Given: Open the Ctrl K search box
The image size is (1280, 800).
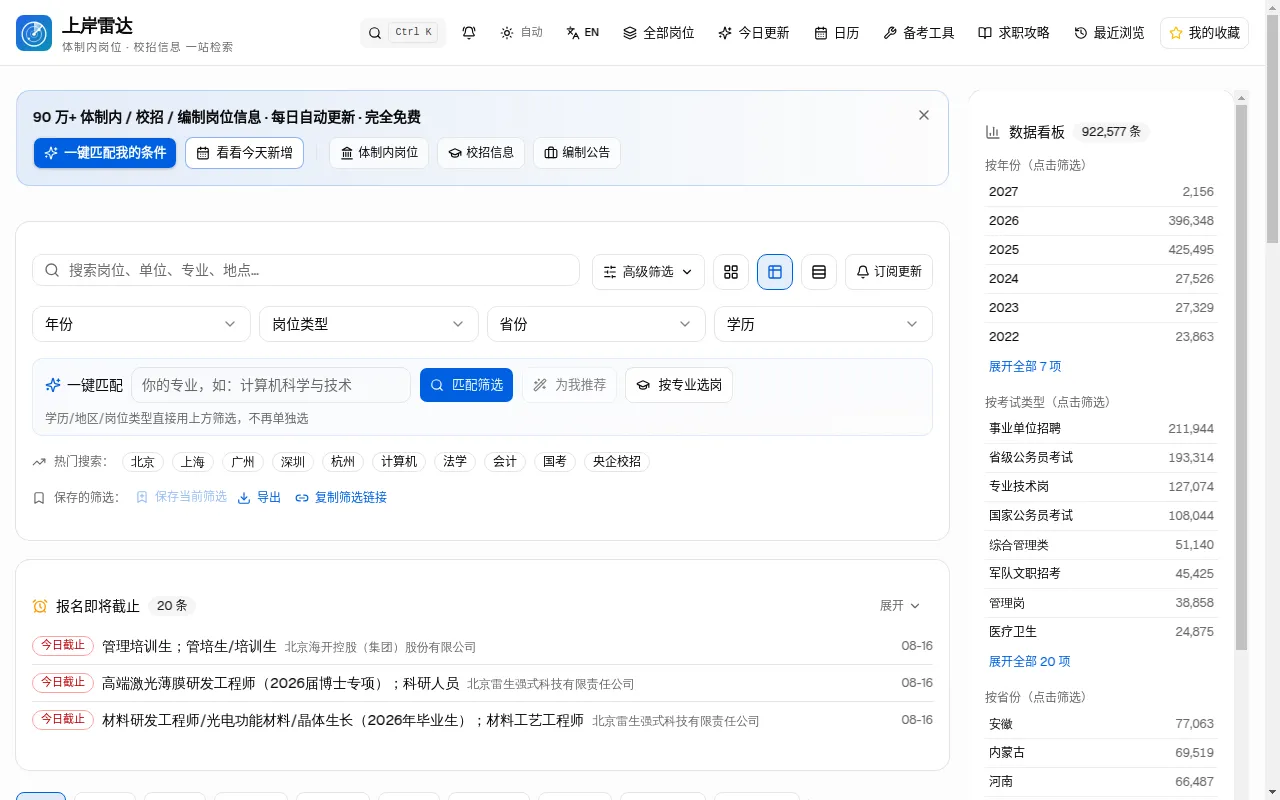Looking at the screenshot, I should [x=403, y=33].
